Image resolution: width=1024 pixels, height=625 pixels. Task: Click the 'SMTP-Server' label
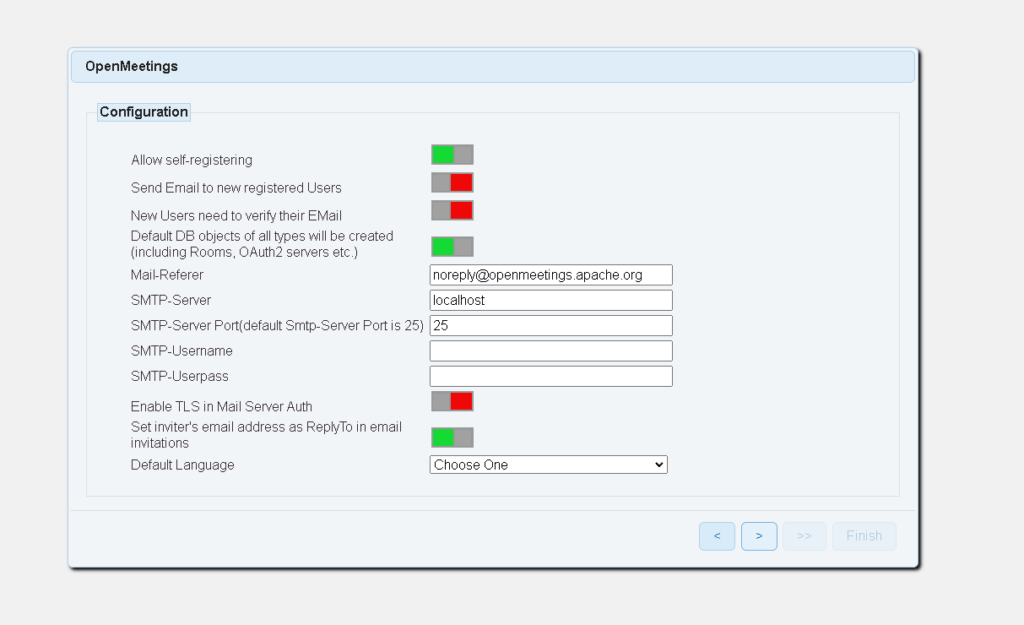[x=170, y=300]
